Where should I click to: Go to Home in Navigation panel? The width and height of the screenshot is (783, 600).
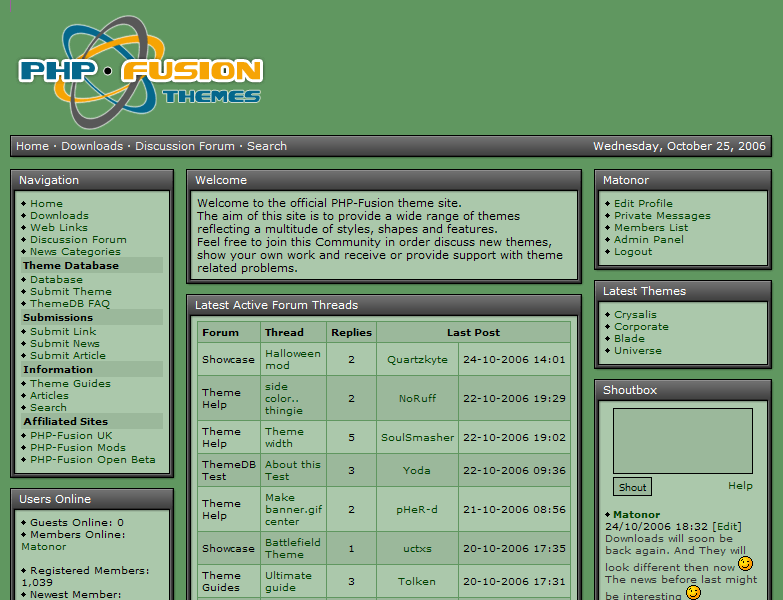(46, 204)
